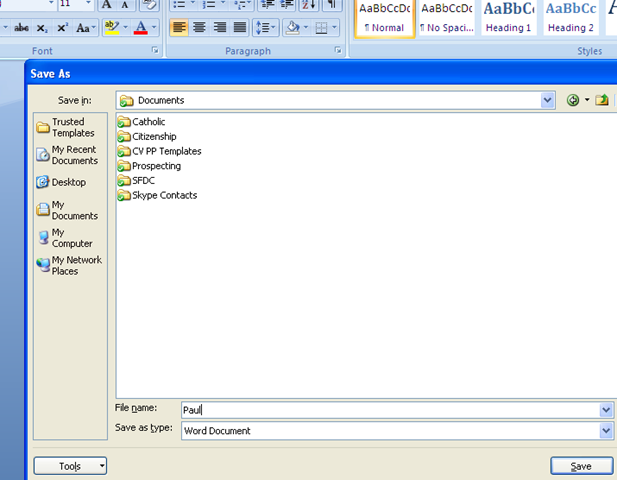617x480 pixels.
Task: Apply yellow text highlight color
Action: [x=112, y=28]
